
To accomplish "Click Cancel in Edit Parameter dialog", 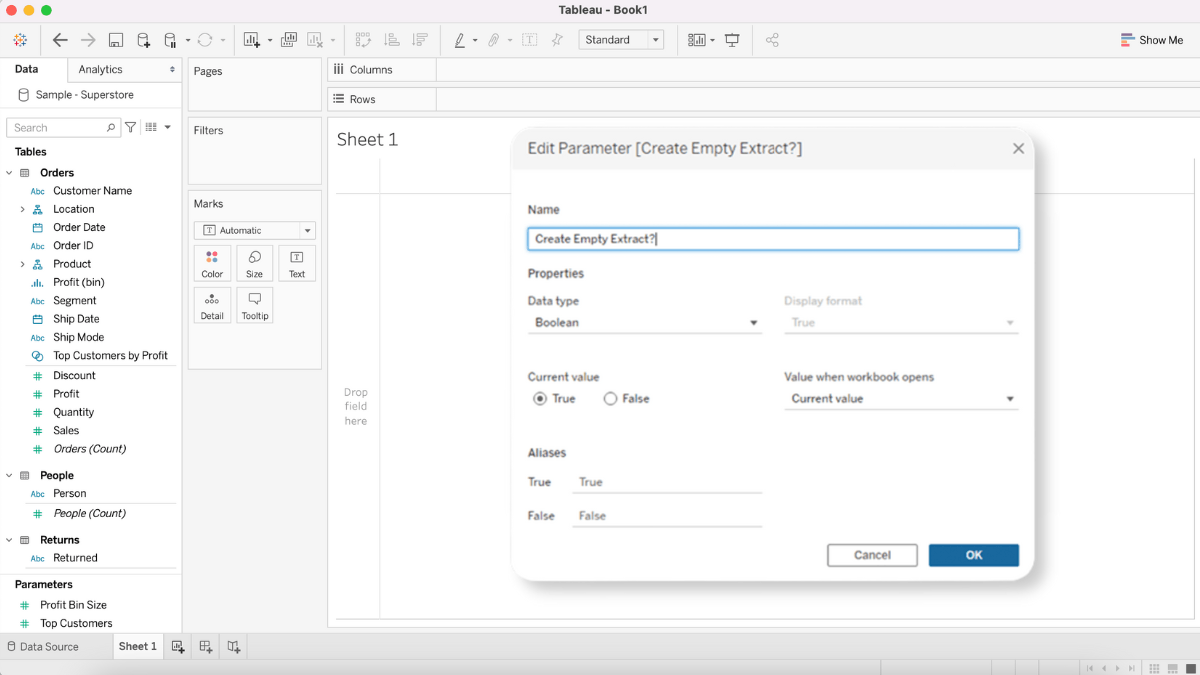I will 872,555.
